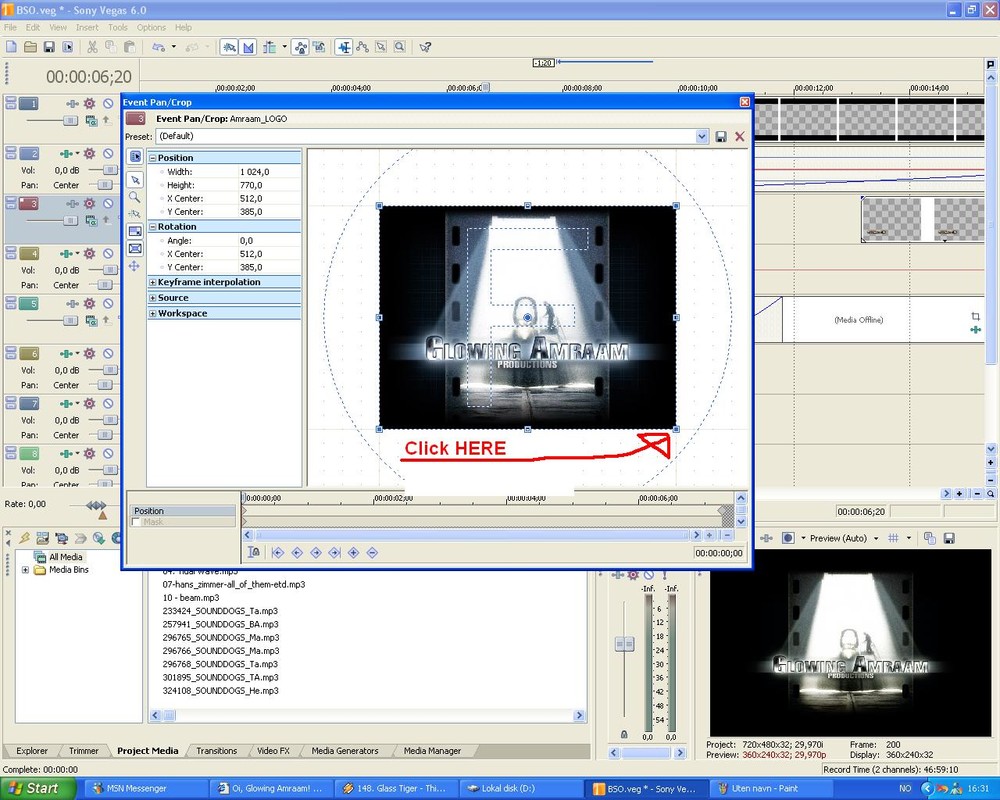Switch to the Explorer tab

[32, 751]
